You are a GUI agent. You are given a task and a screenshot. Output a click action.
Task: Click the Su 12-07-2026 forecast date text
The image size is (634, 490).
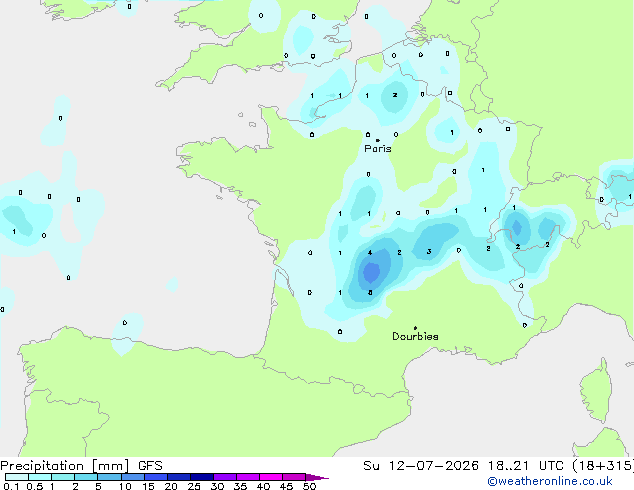coord(421,466)
